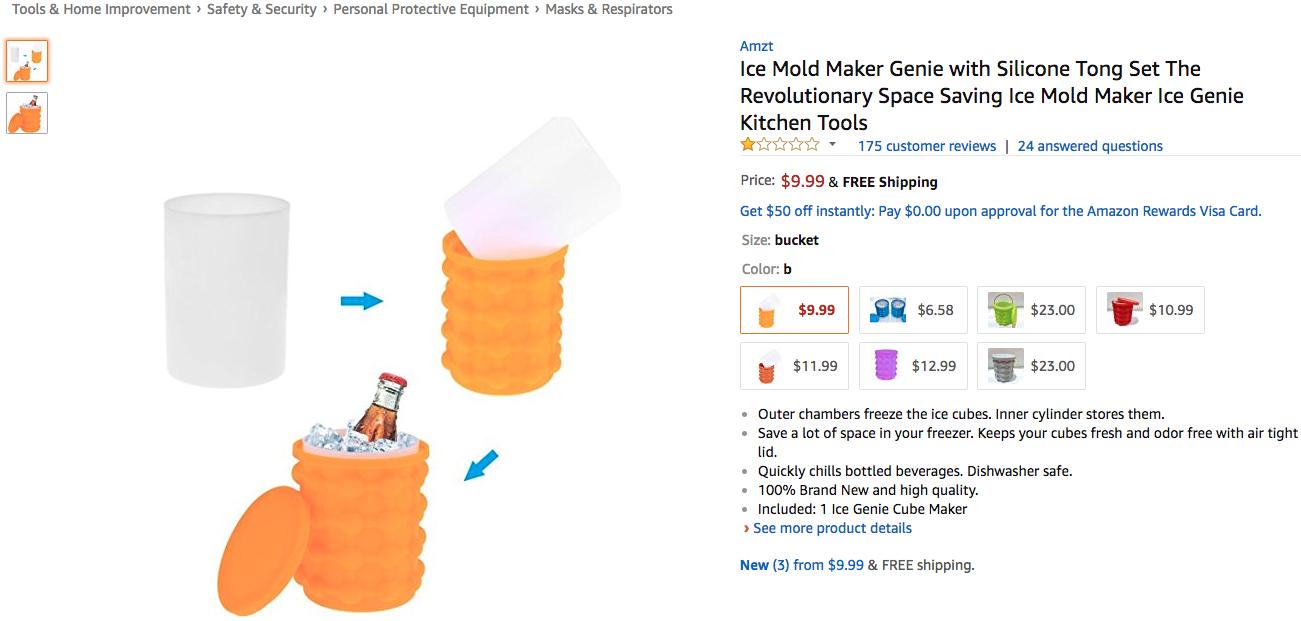This screenshot has width=1301, height=621.
Task: Open the 24 answered questions link
Action: [1090, 146]
